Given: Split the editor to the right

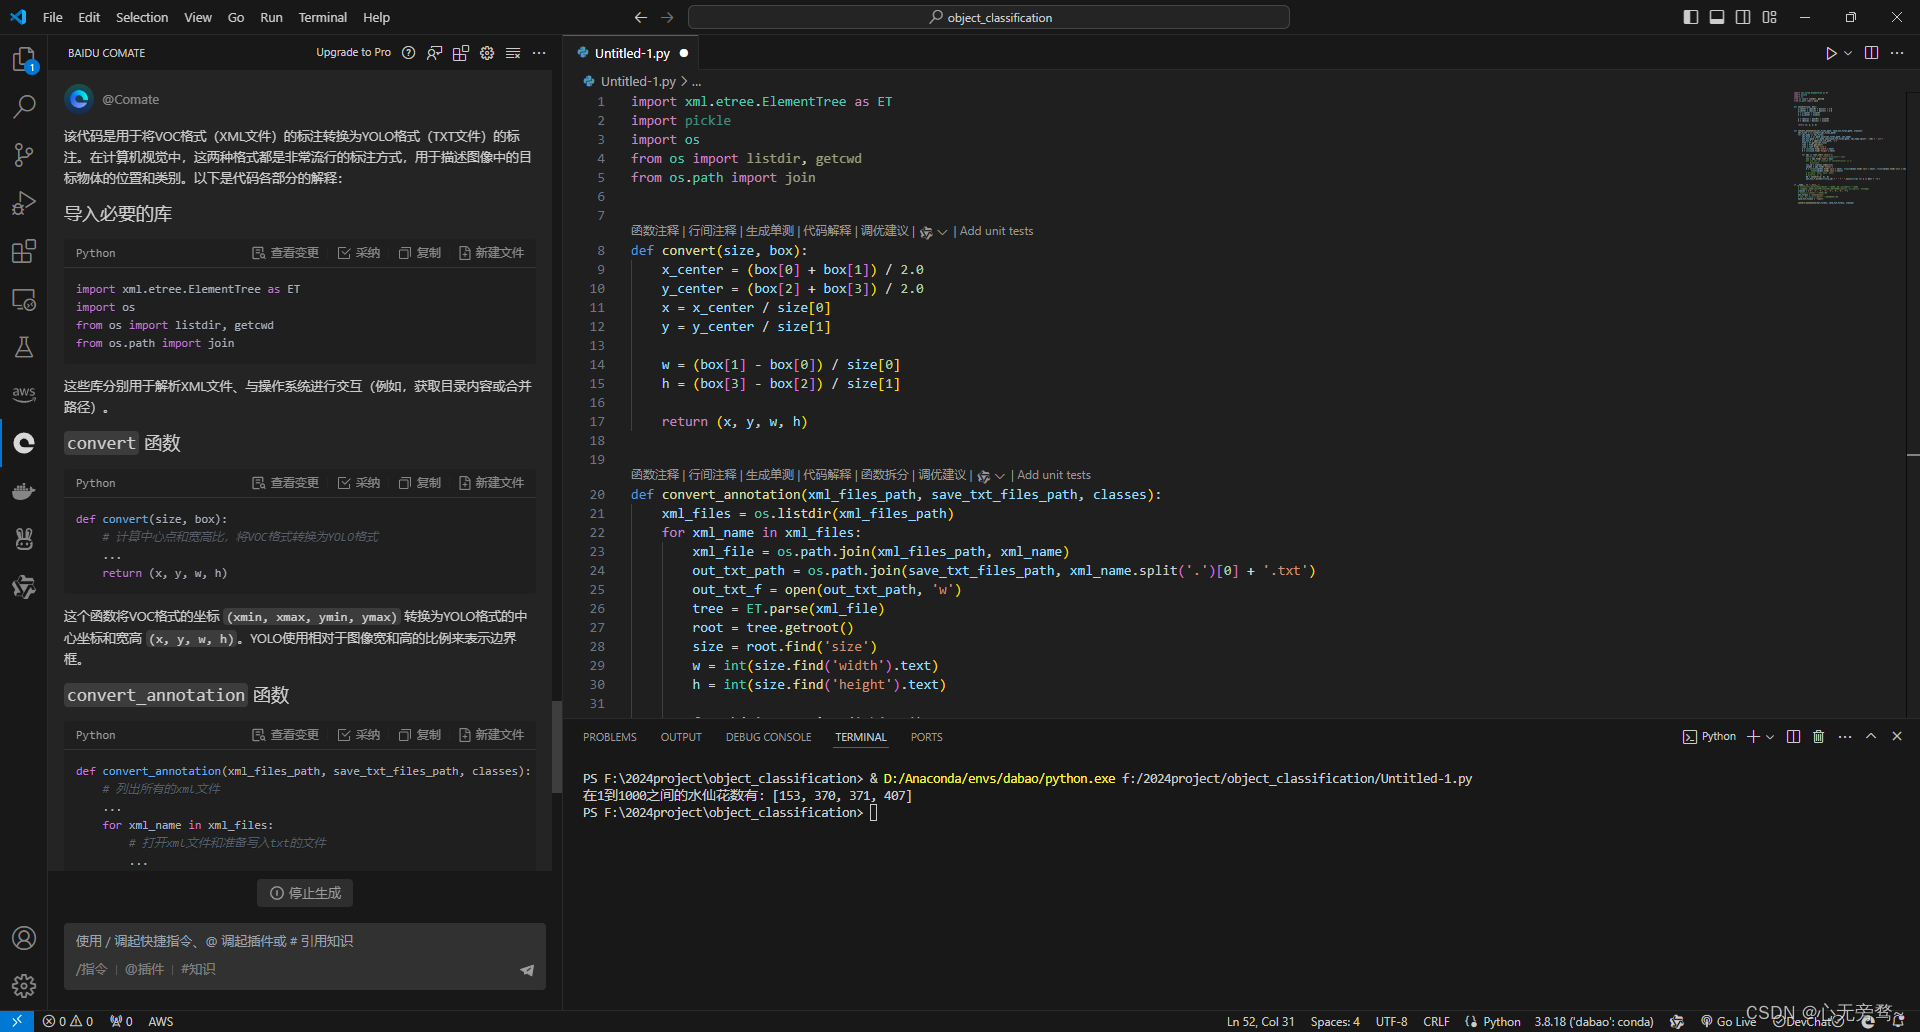Looking at the screenshot, I should (1871, 53).
